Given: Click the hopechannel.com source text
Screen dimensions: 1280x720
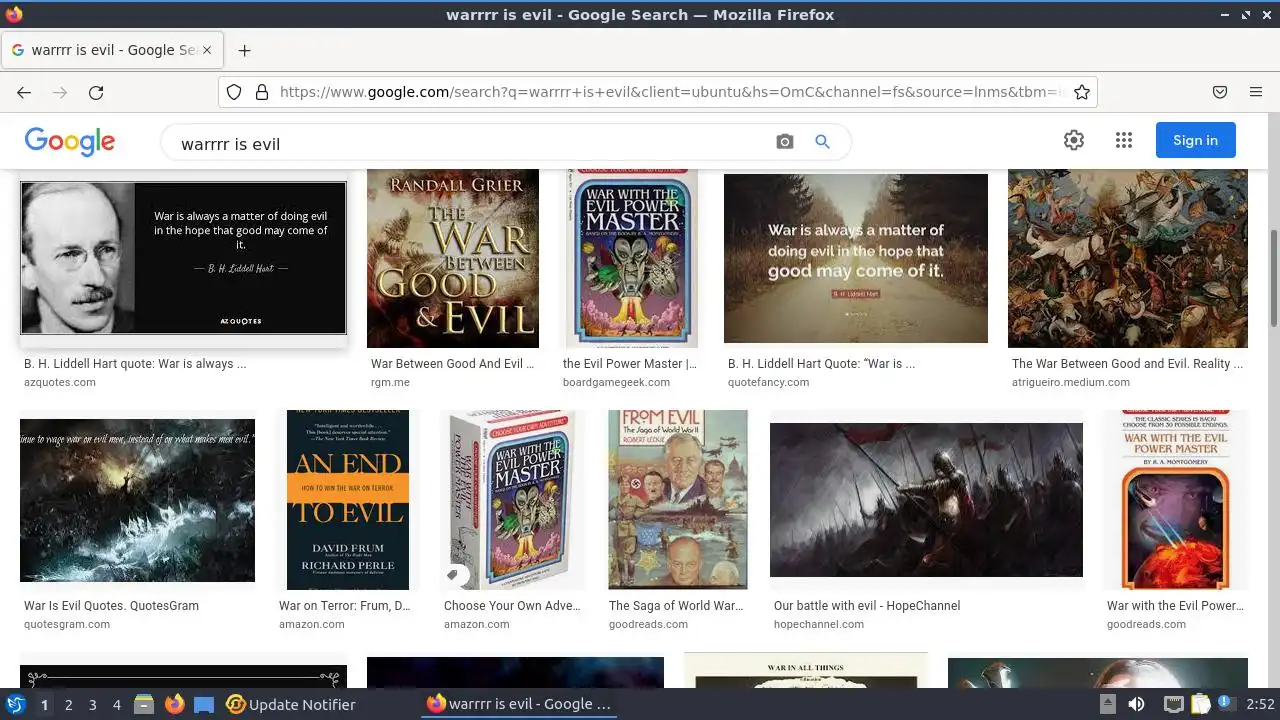Looking at the screenshot, I should [819, 624].
